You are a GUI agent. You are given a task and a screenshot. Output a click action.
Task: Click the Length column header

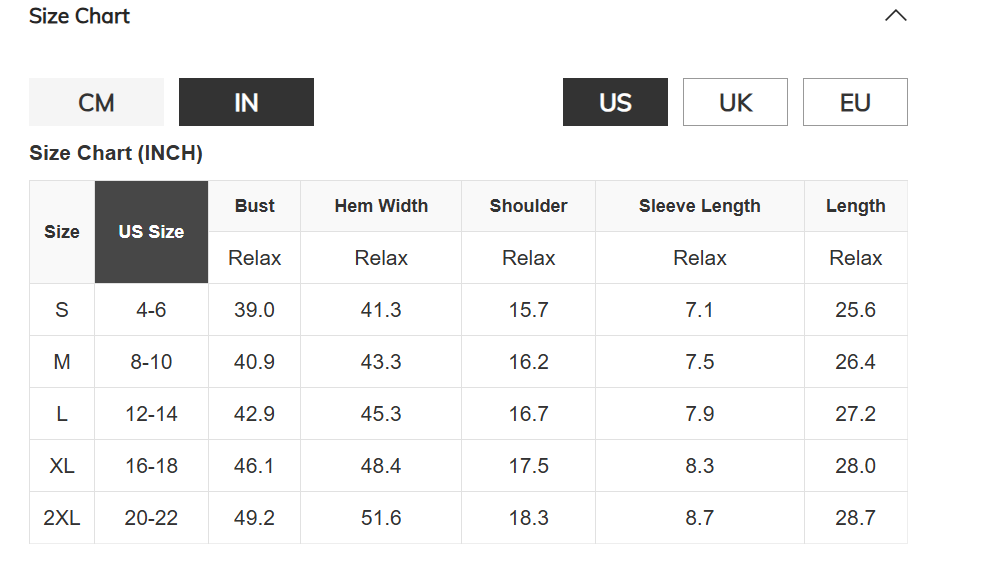point(855,206)
